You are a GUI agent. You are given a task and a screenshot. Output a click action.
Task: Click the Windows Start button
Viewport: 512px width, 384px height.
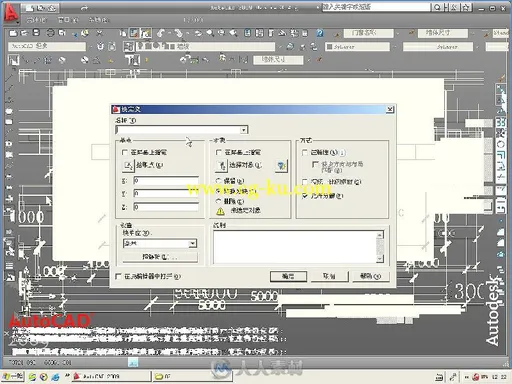pos(13,376)
